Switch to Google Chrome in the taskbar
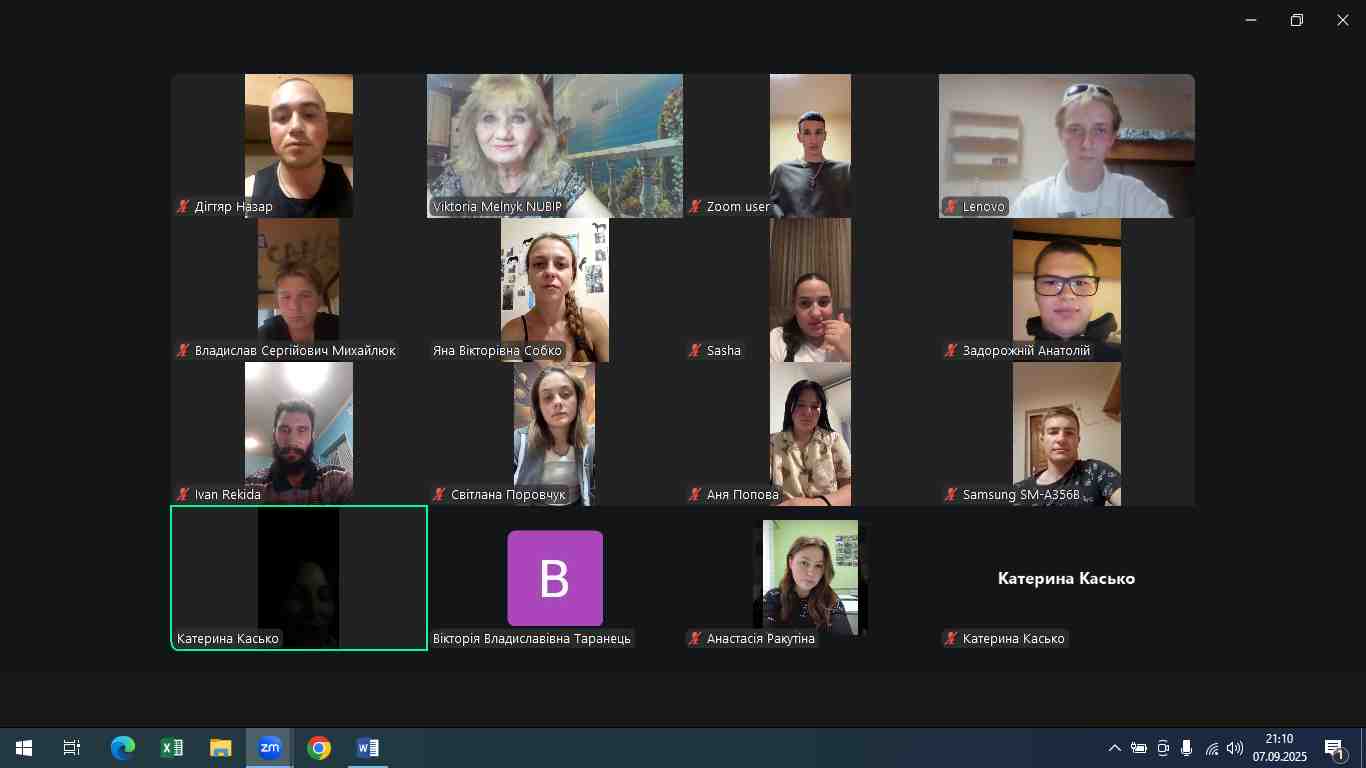 (x=319, y=748)
